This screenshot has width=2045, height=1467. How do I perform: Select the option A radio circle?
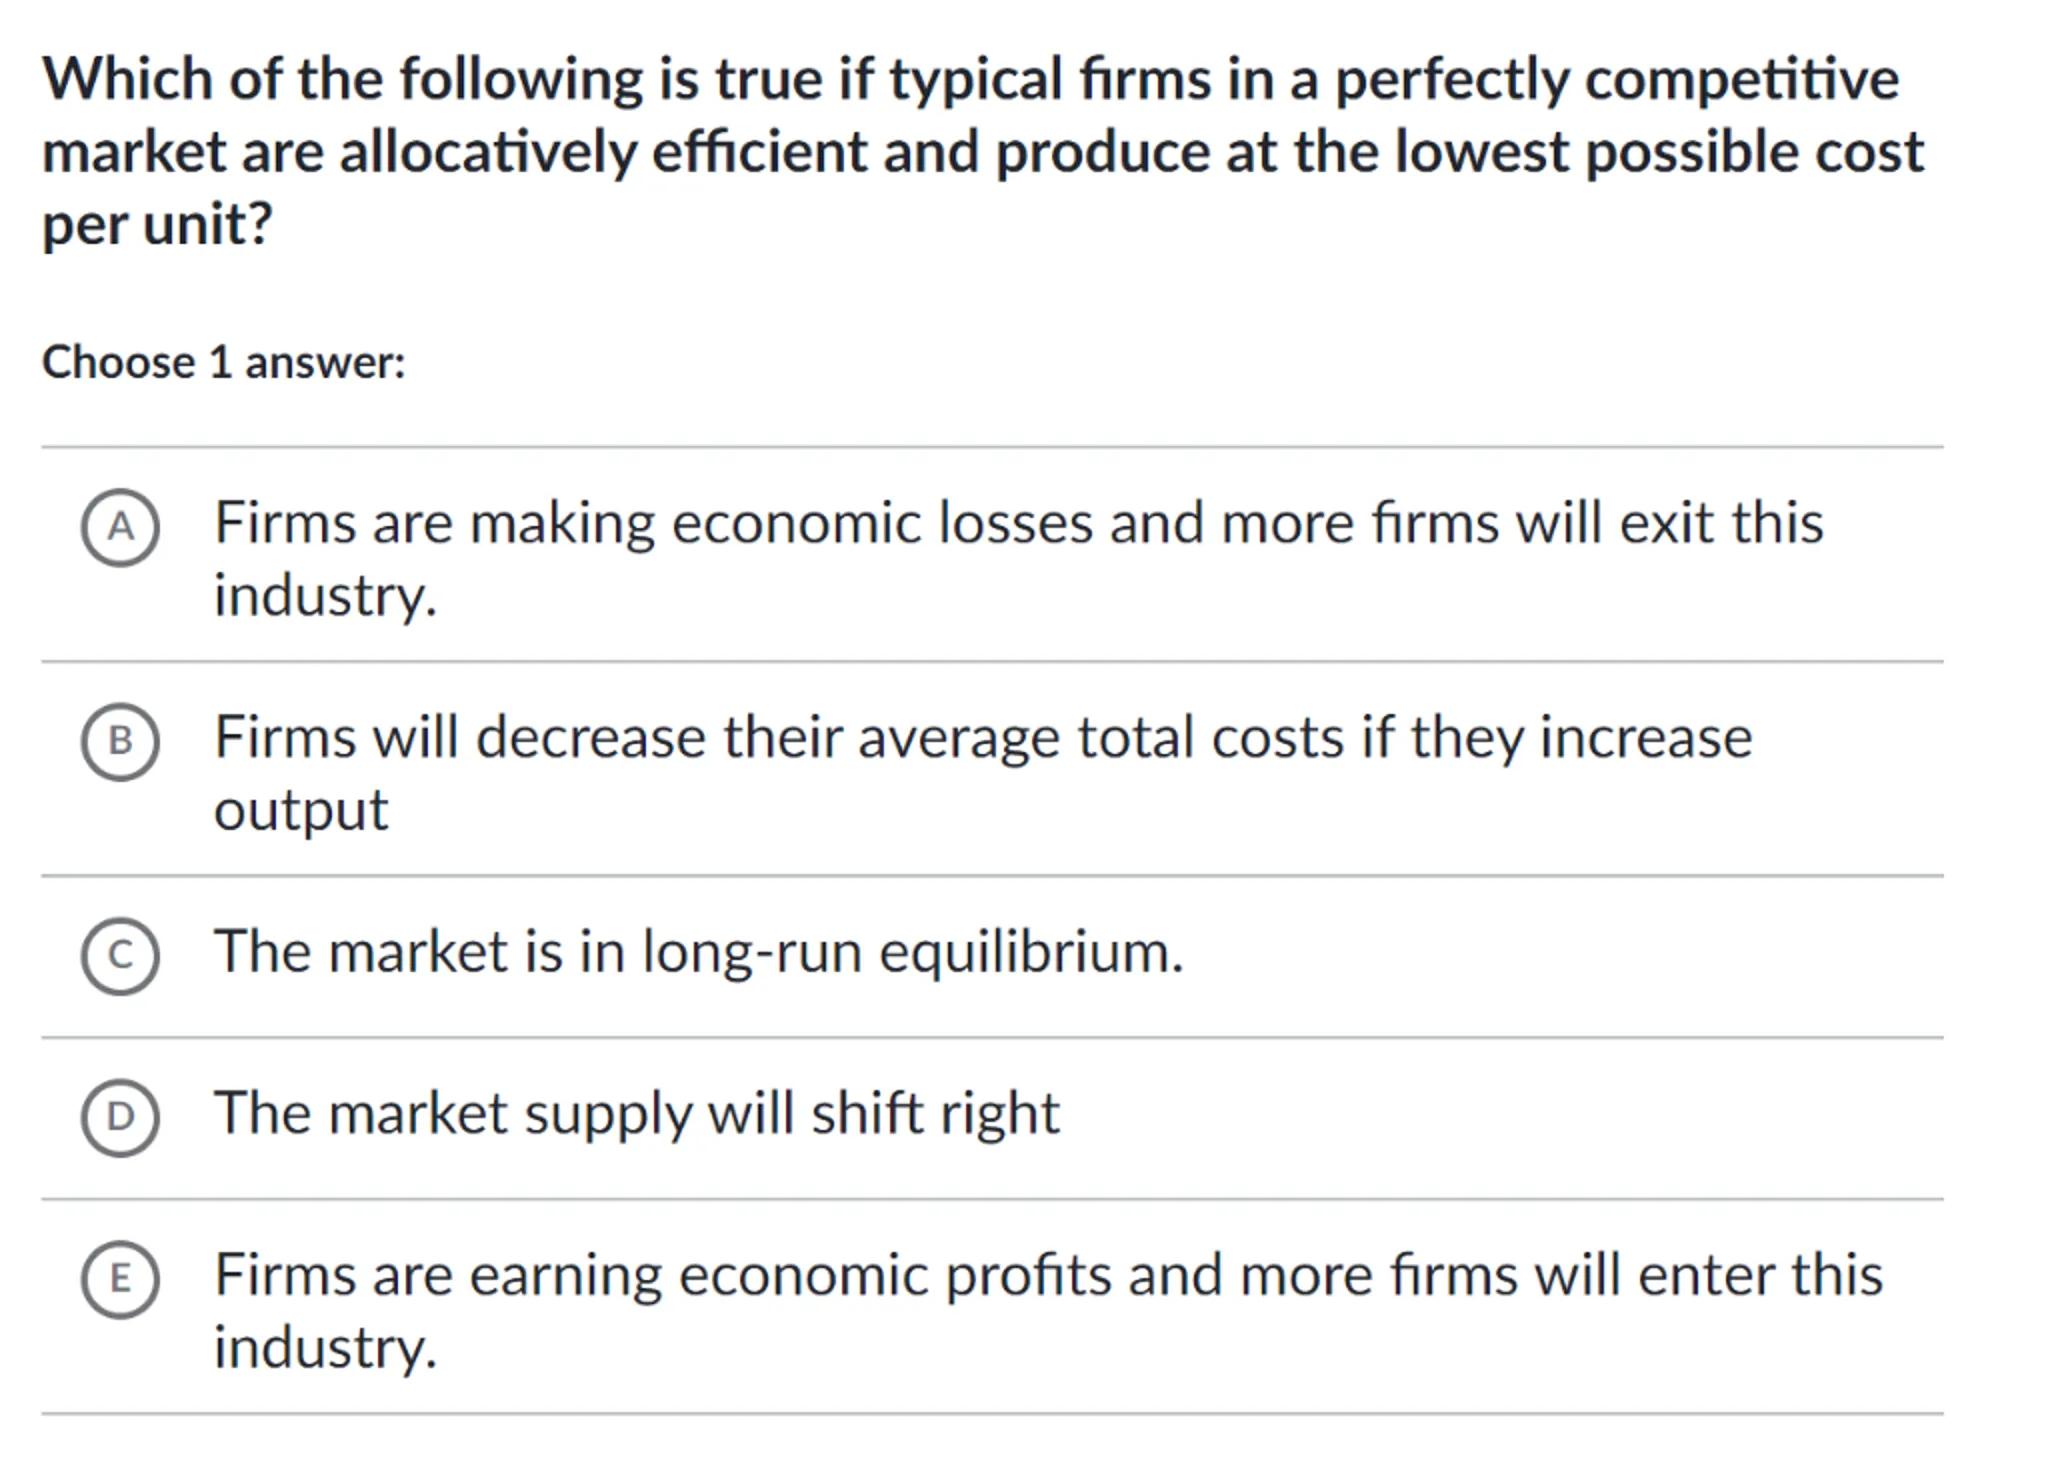click(120, 527)
